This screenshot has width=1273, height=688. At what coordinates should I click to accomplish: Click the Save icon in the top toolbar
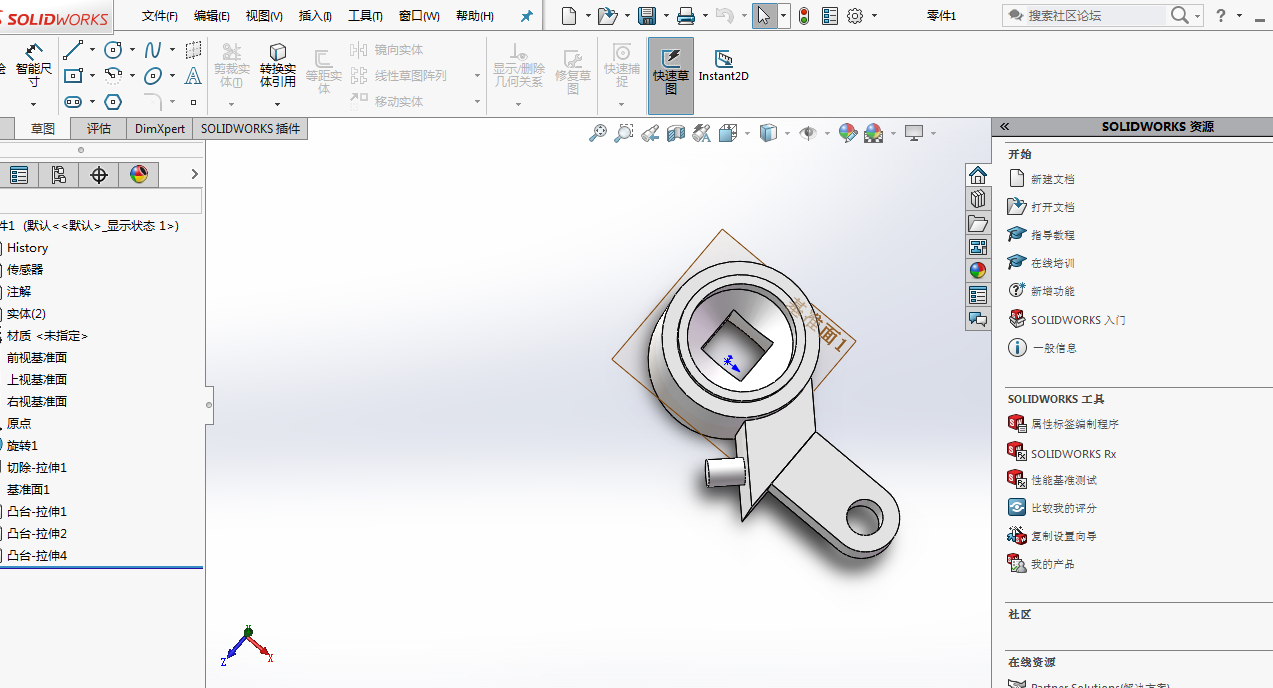coord(647,16)
